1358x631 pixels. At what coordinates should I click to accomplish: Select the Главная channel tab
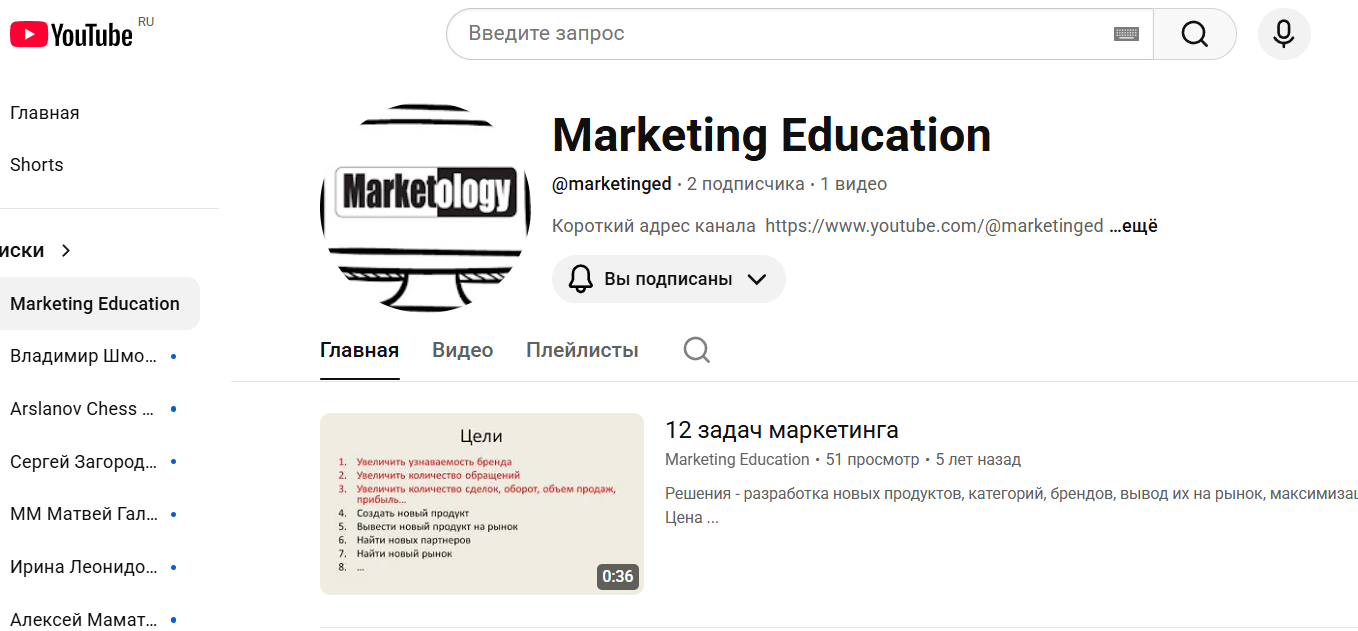tap(359, 351)
